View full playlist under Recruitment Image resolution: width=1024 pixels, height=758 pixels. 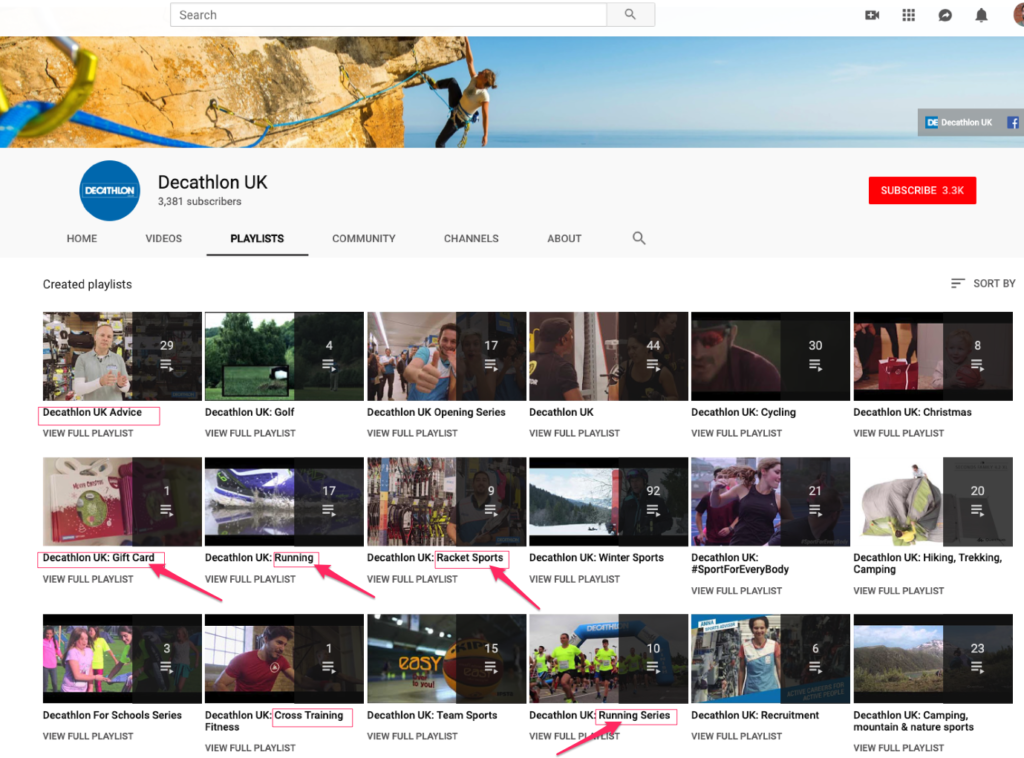[737, 736]
